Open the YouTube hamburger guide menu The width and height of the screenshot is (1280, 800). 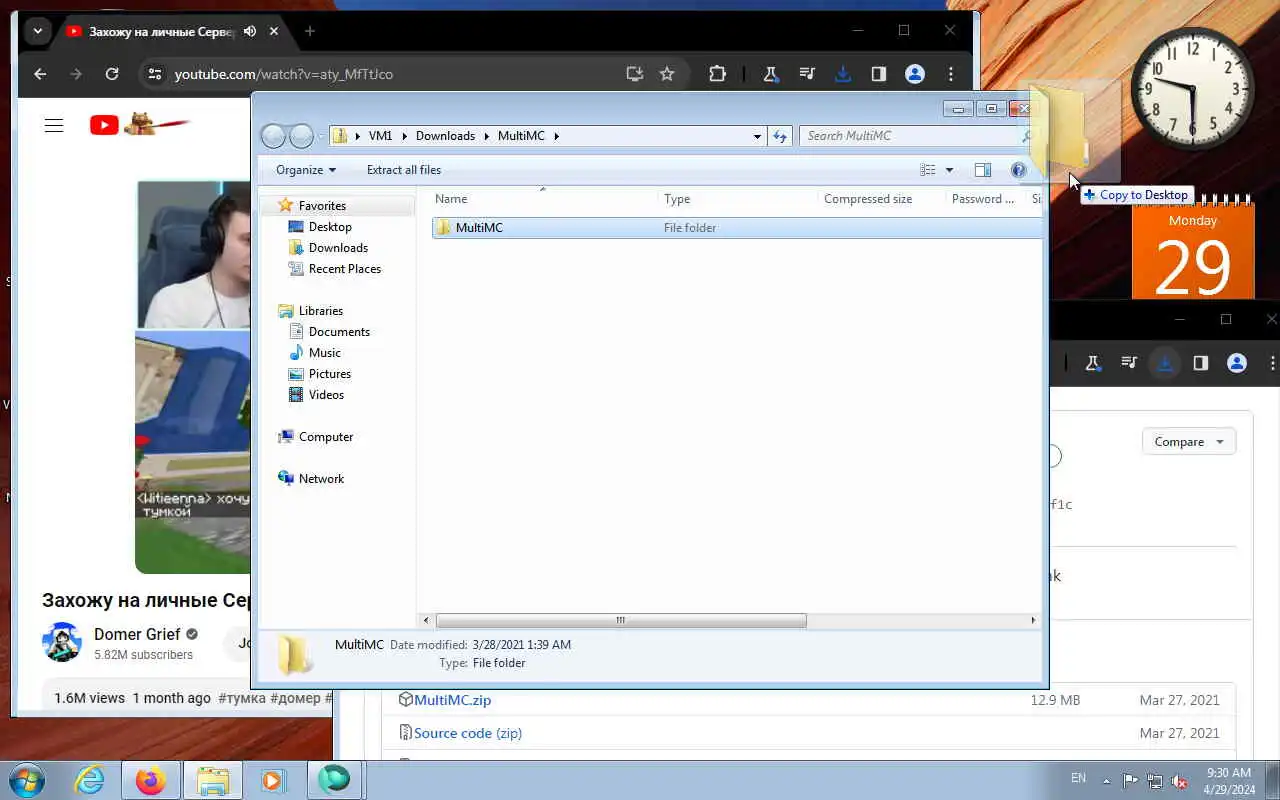click(54, 125)
